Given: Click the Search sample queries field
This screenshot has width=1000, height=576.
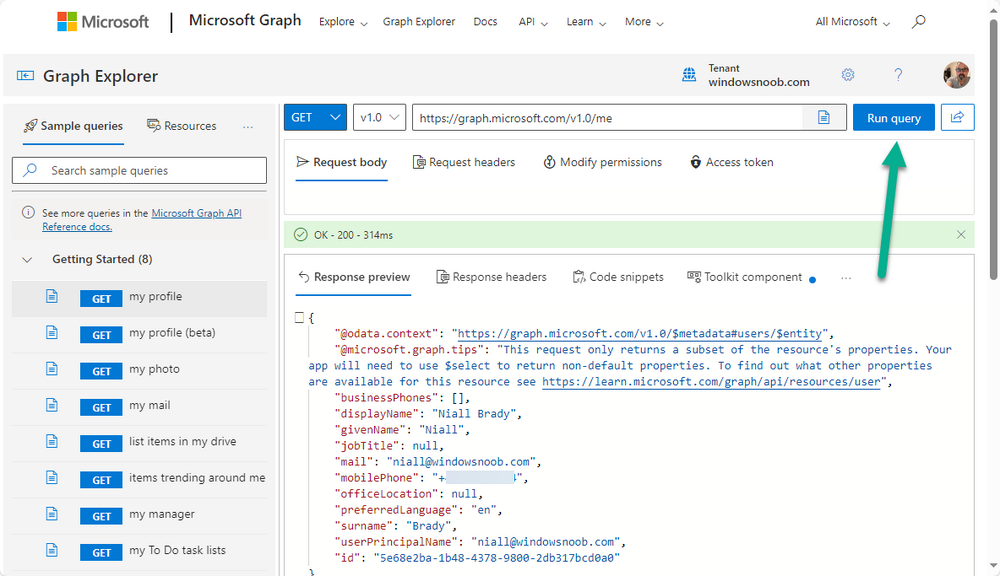Looking at the screenshot, I should point(139,170).
